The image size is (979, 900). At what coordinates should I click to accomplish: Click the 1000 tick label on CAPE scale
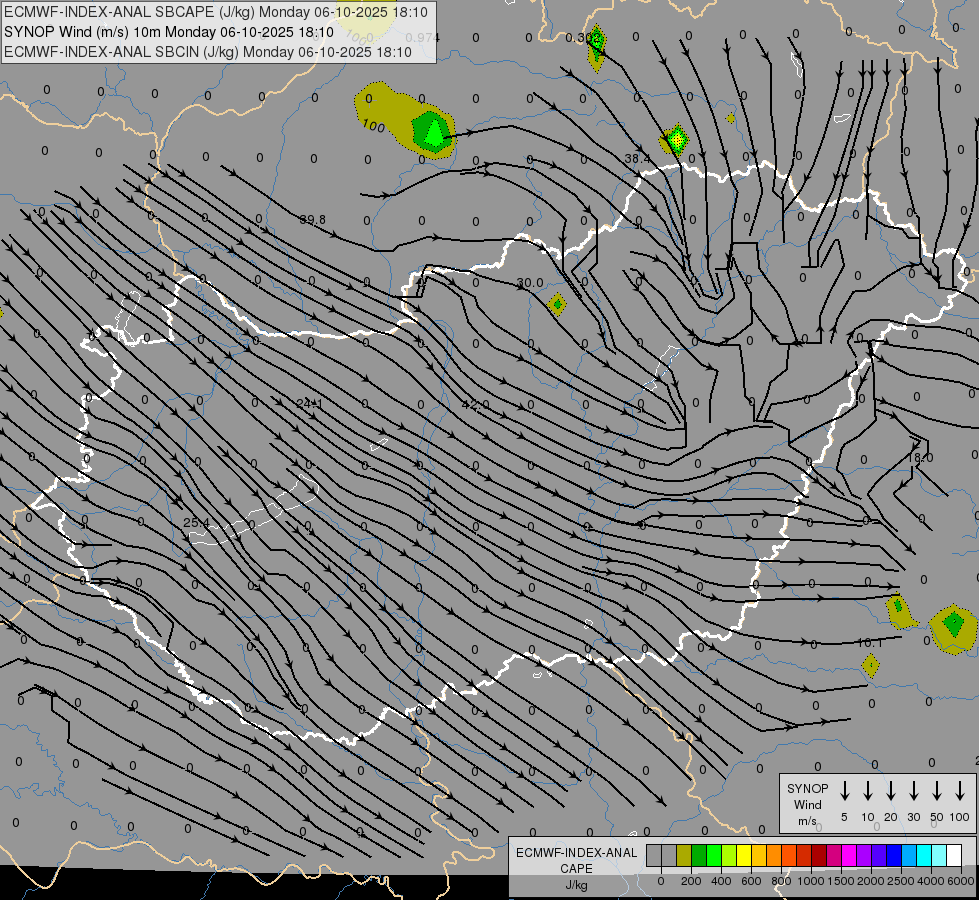point(811,881)
